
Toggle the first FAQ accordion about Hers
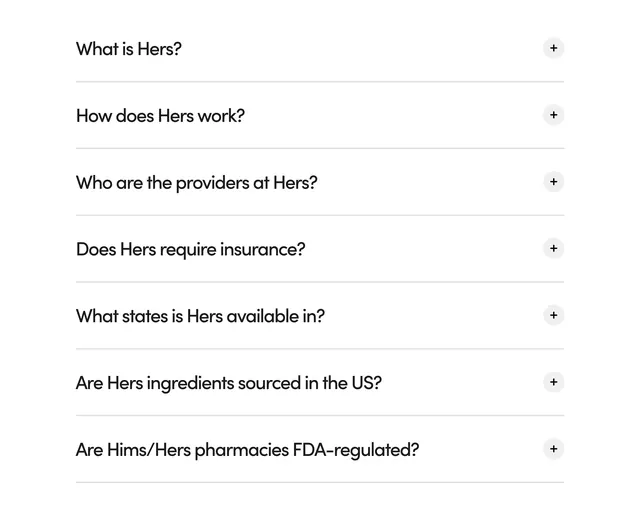320,49
